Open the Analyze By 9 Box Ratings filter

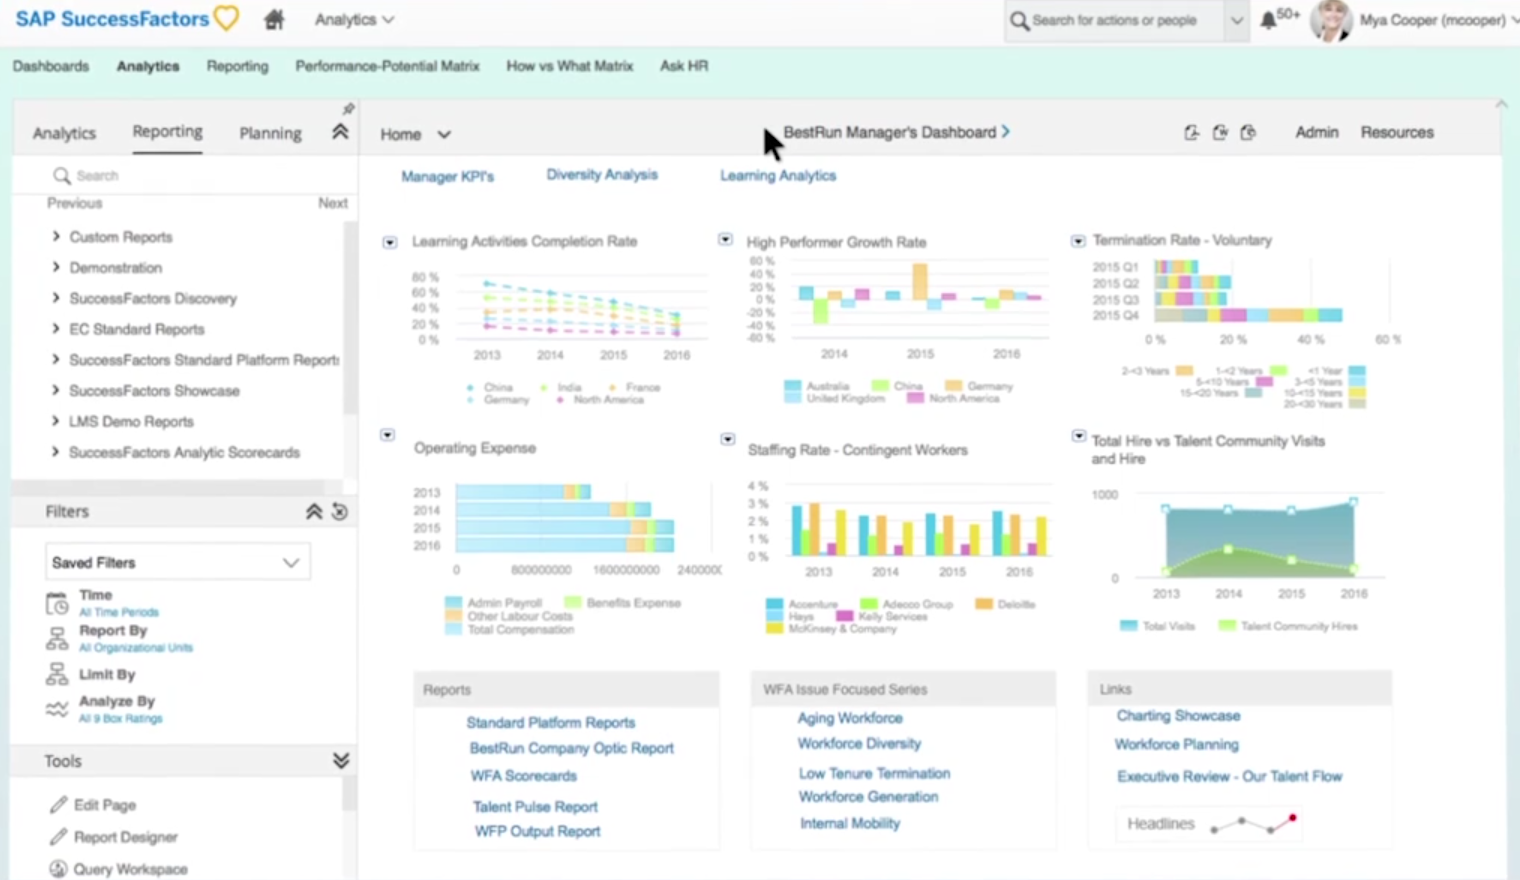coord(117,708)
